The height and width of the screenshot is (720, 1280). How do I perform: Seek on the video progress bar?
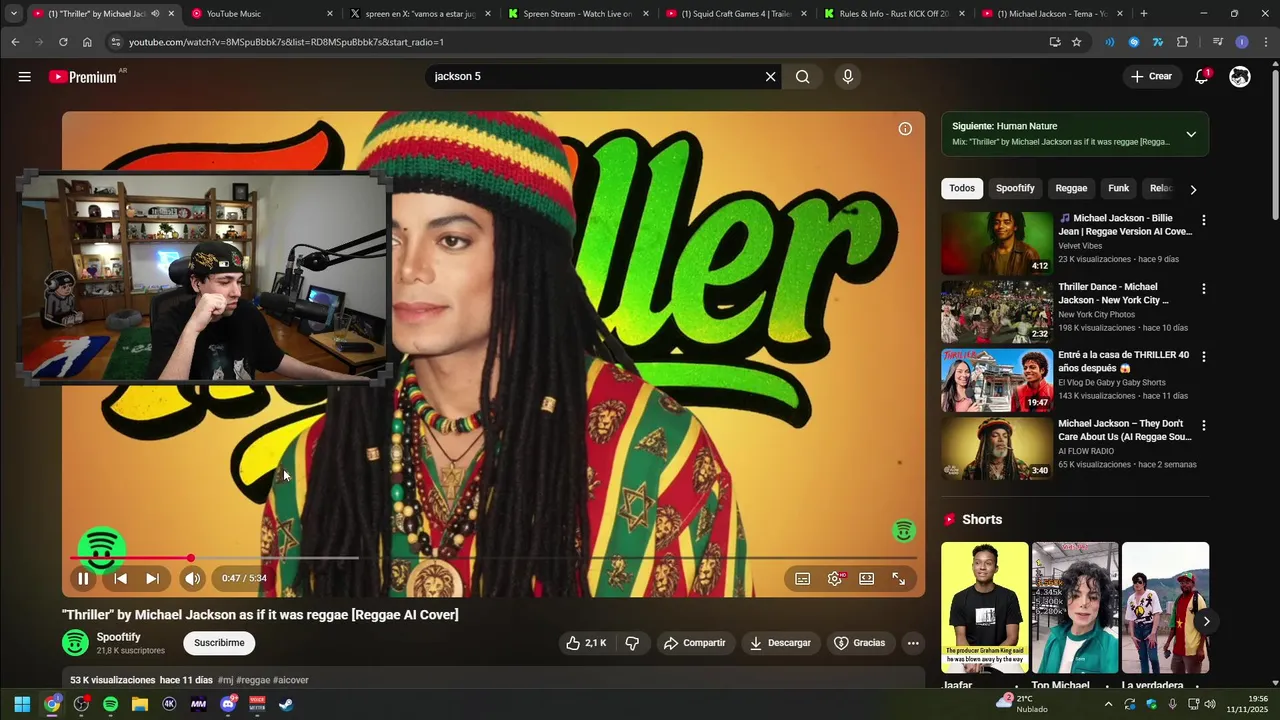[x=493, y=558]
